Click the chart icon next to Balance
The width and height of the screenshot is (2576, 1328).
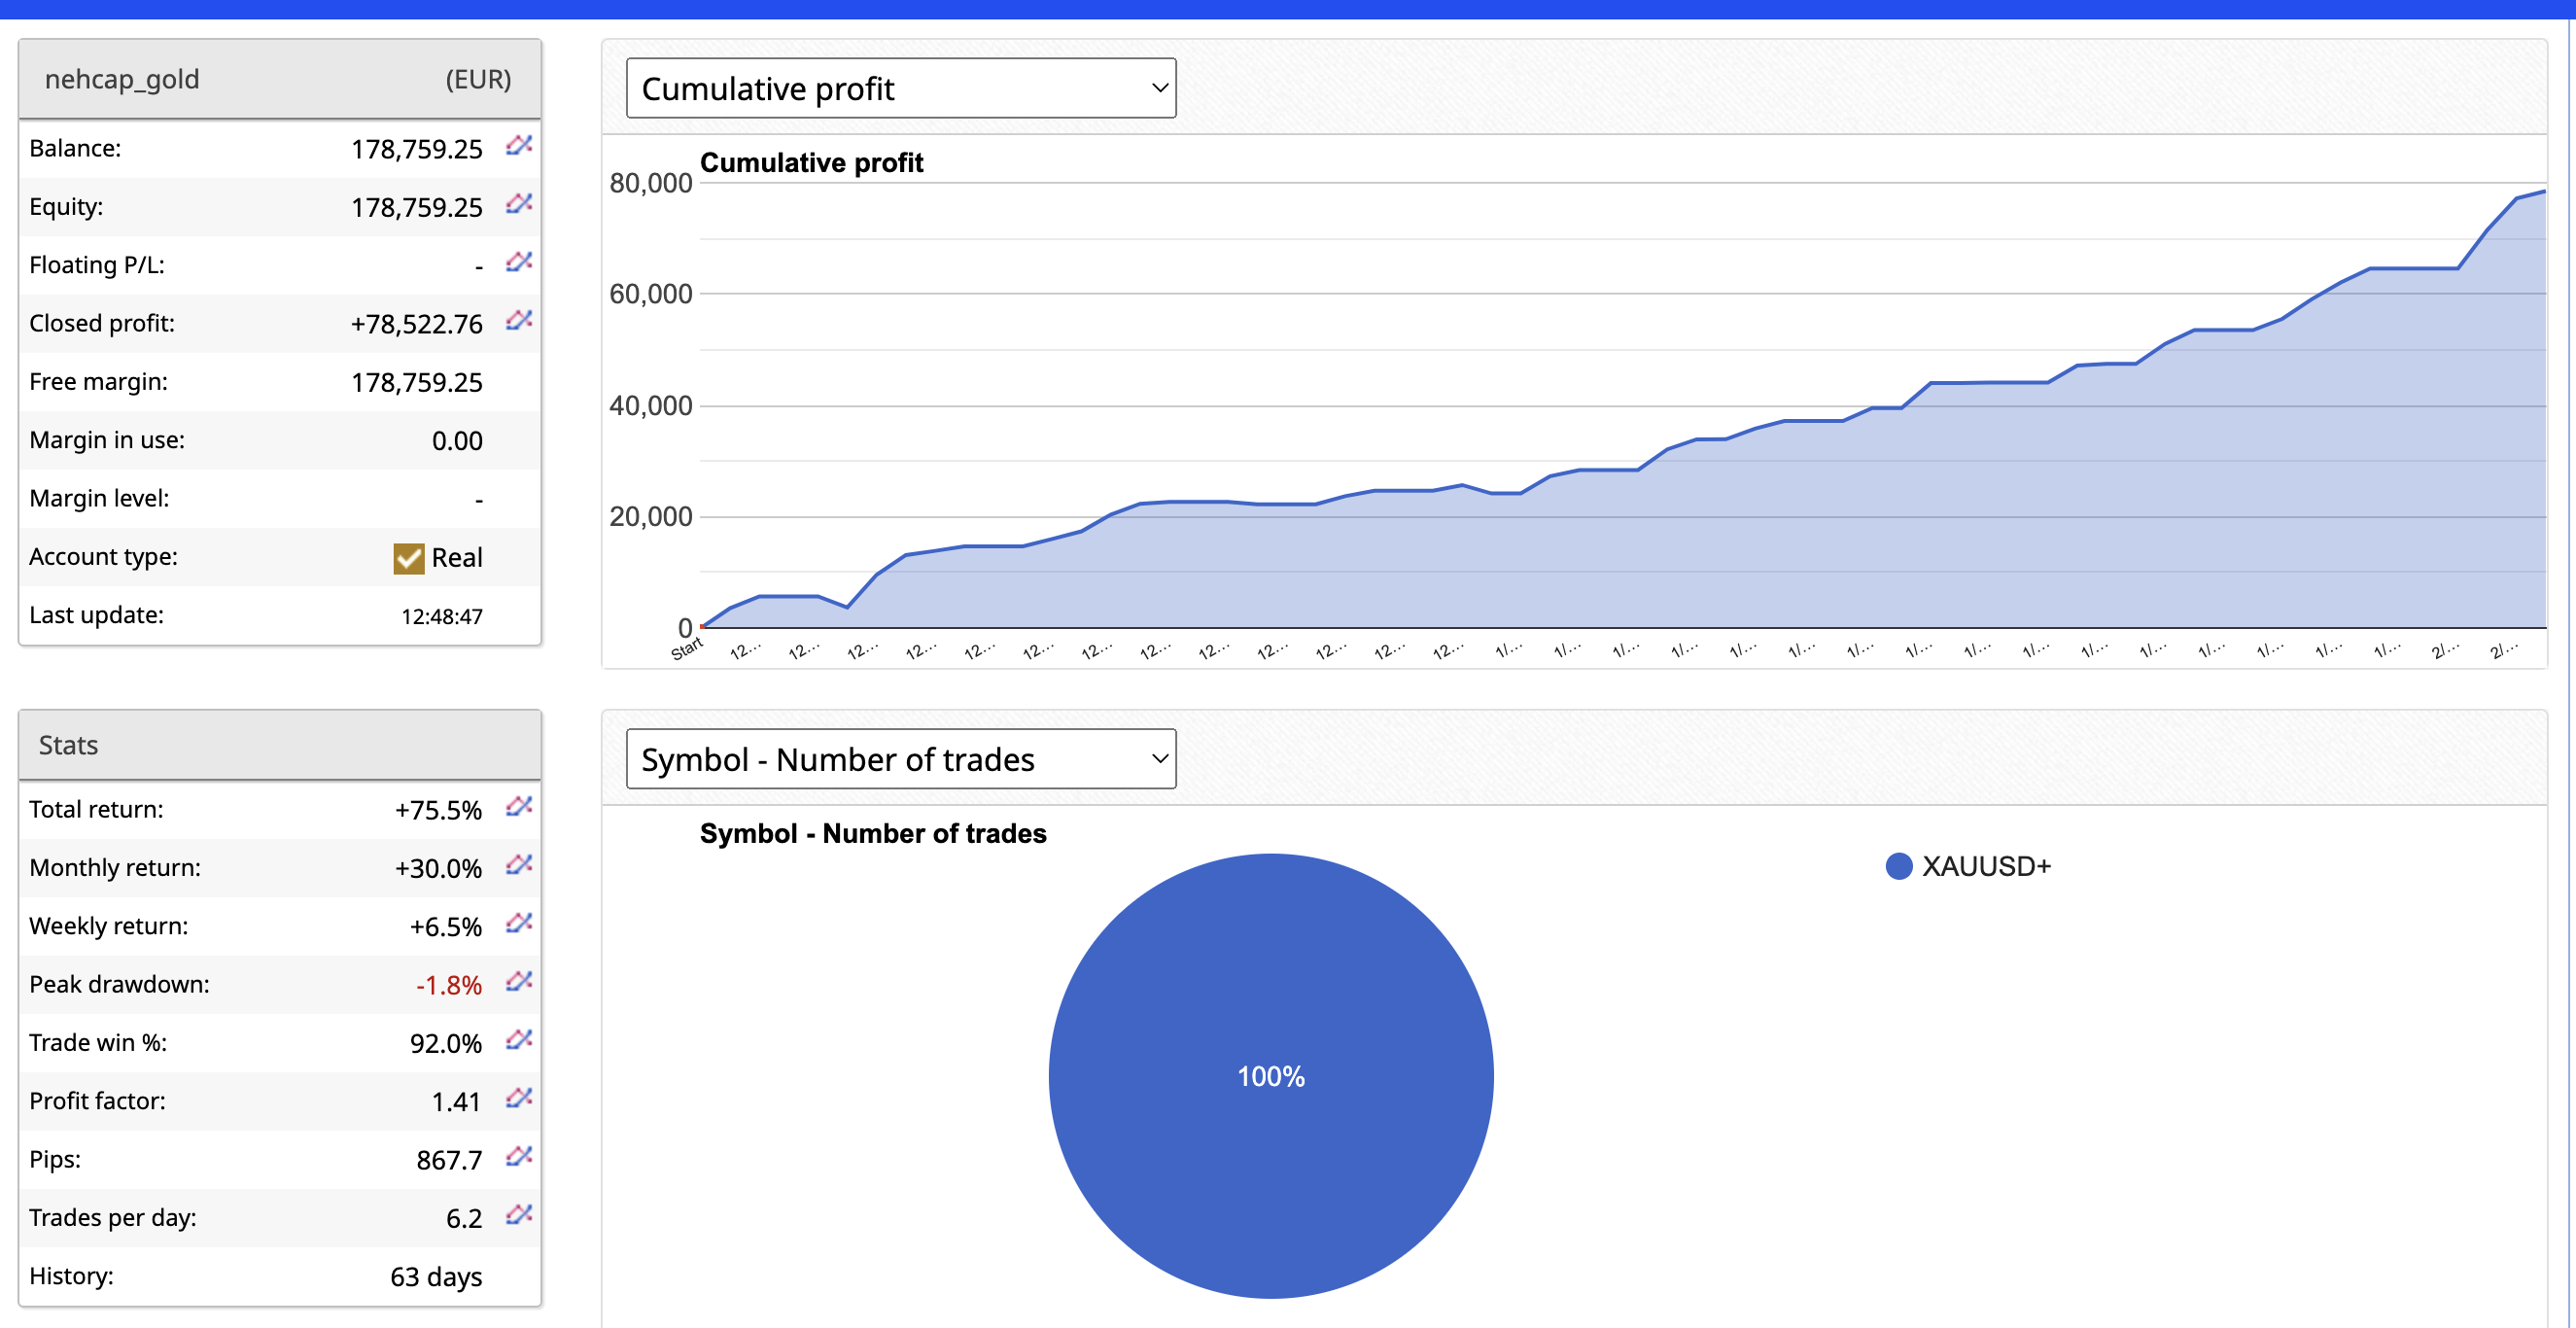[518, 146]
